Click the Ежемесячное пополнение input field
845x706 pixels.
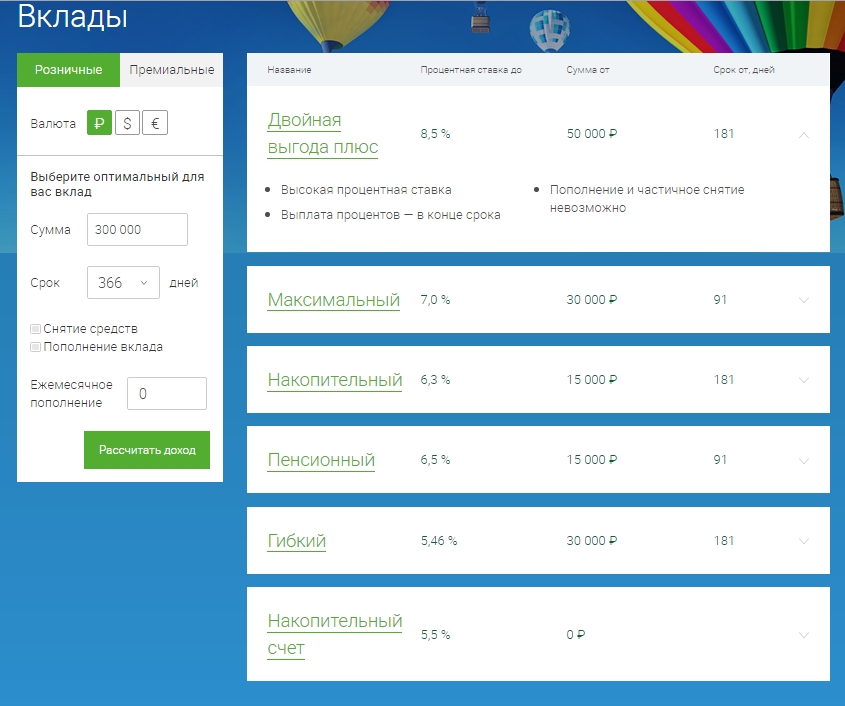pyautogui.click(x=166, y=394)
